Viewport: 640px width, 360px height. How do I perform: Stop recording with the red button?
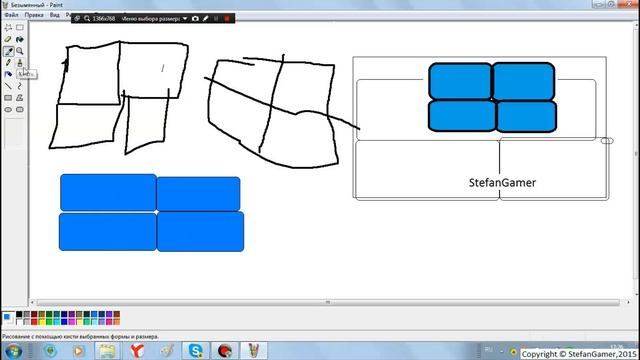pyautogui.click(x=227, y=18)
